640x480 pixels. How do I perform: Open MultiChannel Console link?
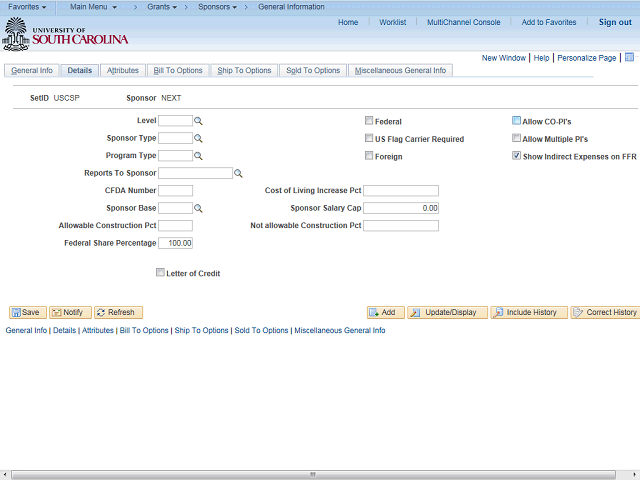tap(463, 22)
